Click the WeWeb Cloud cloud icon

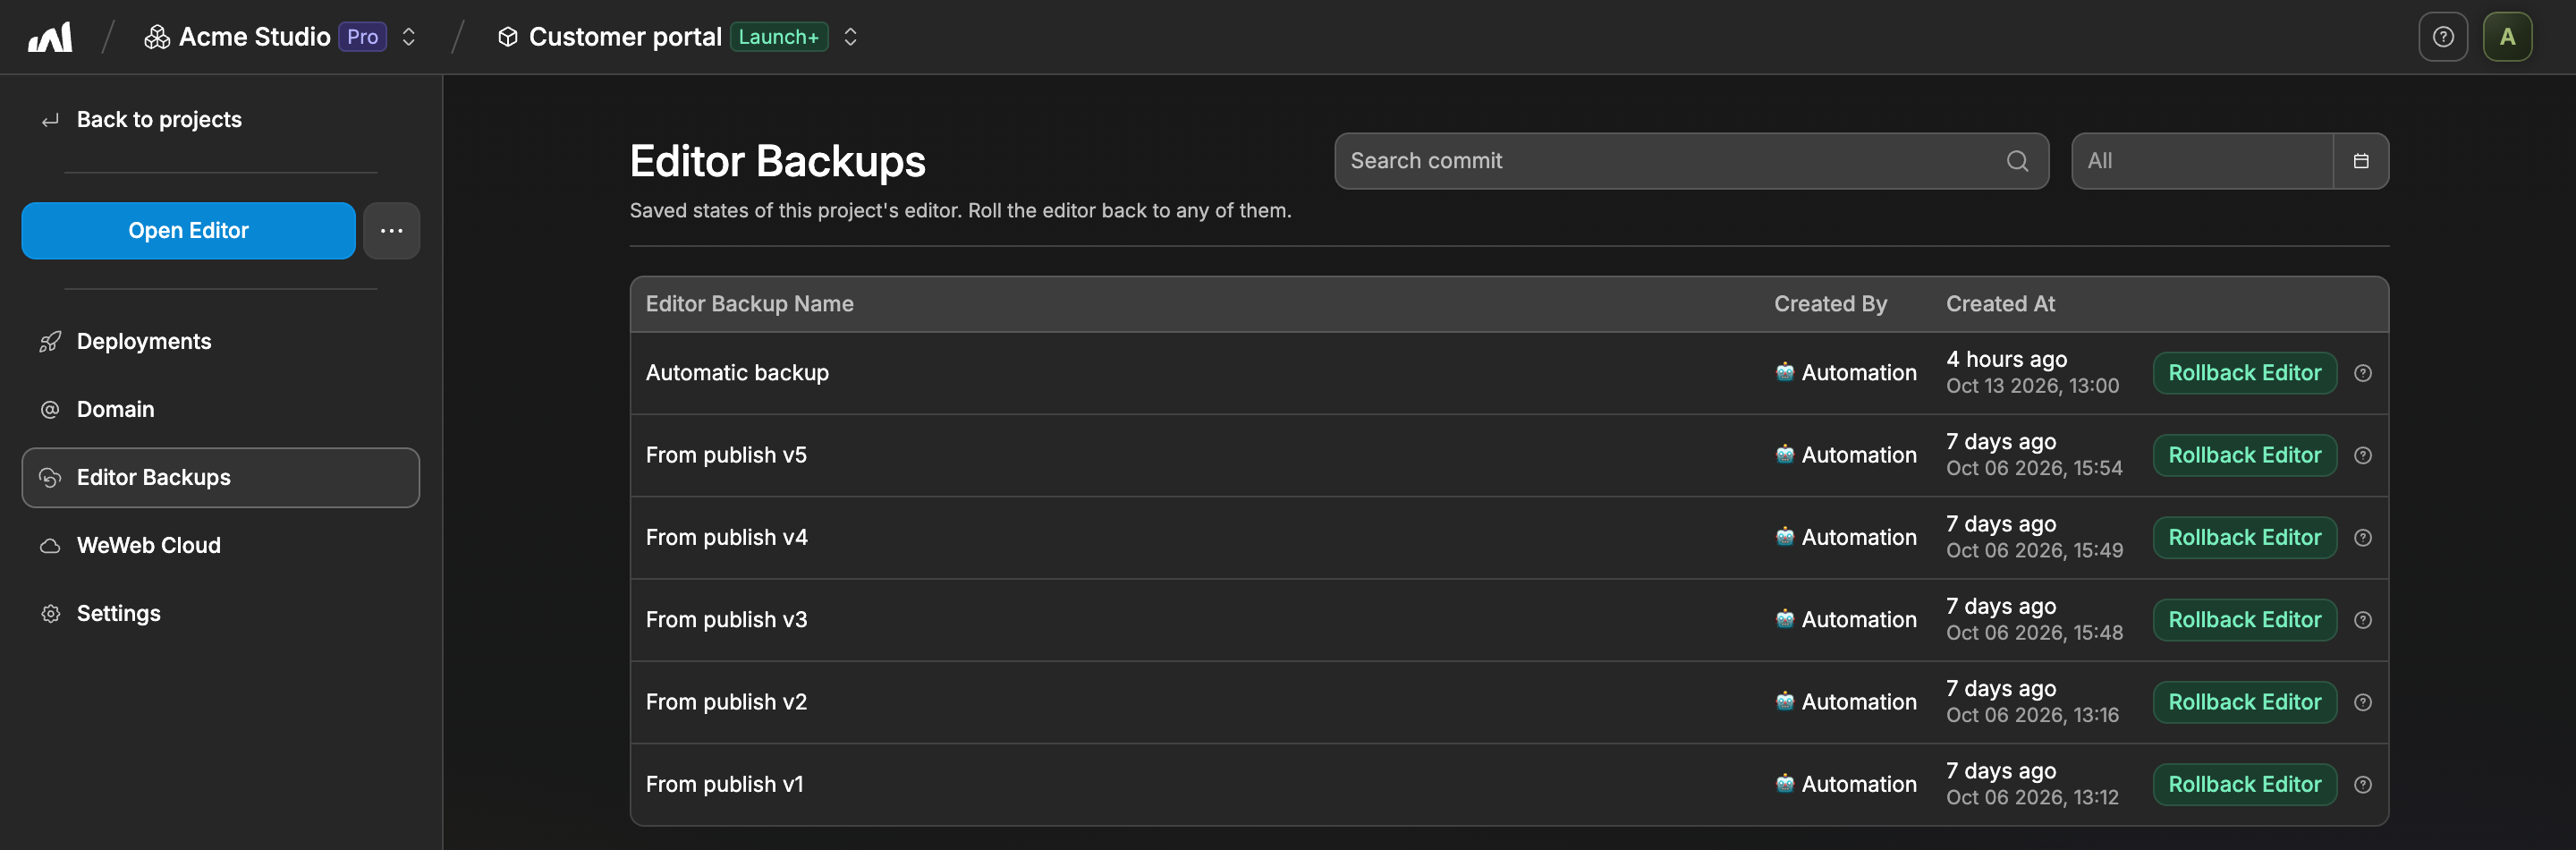tap(50, 546)
